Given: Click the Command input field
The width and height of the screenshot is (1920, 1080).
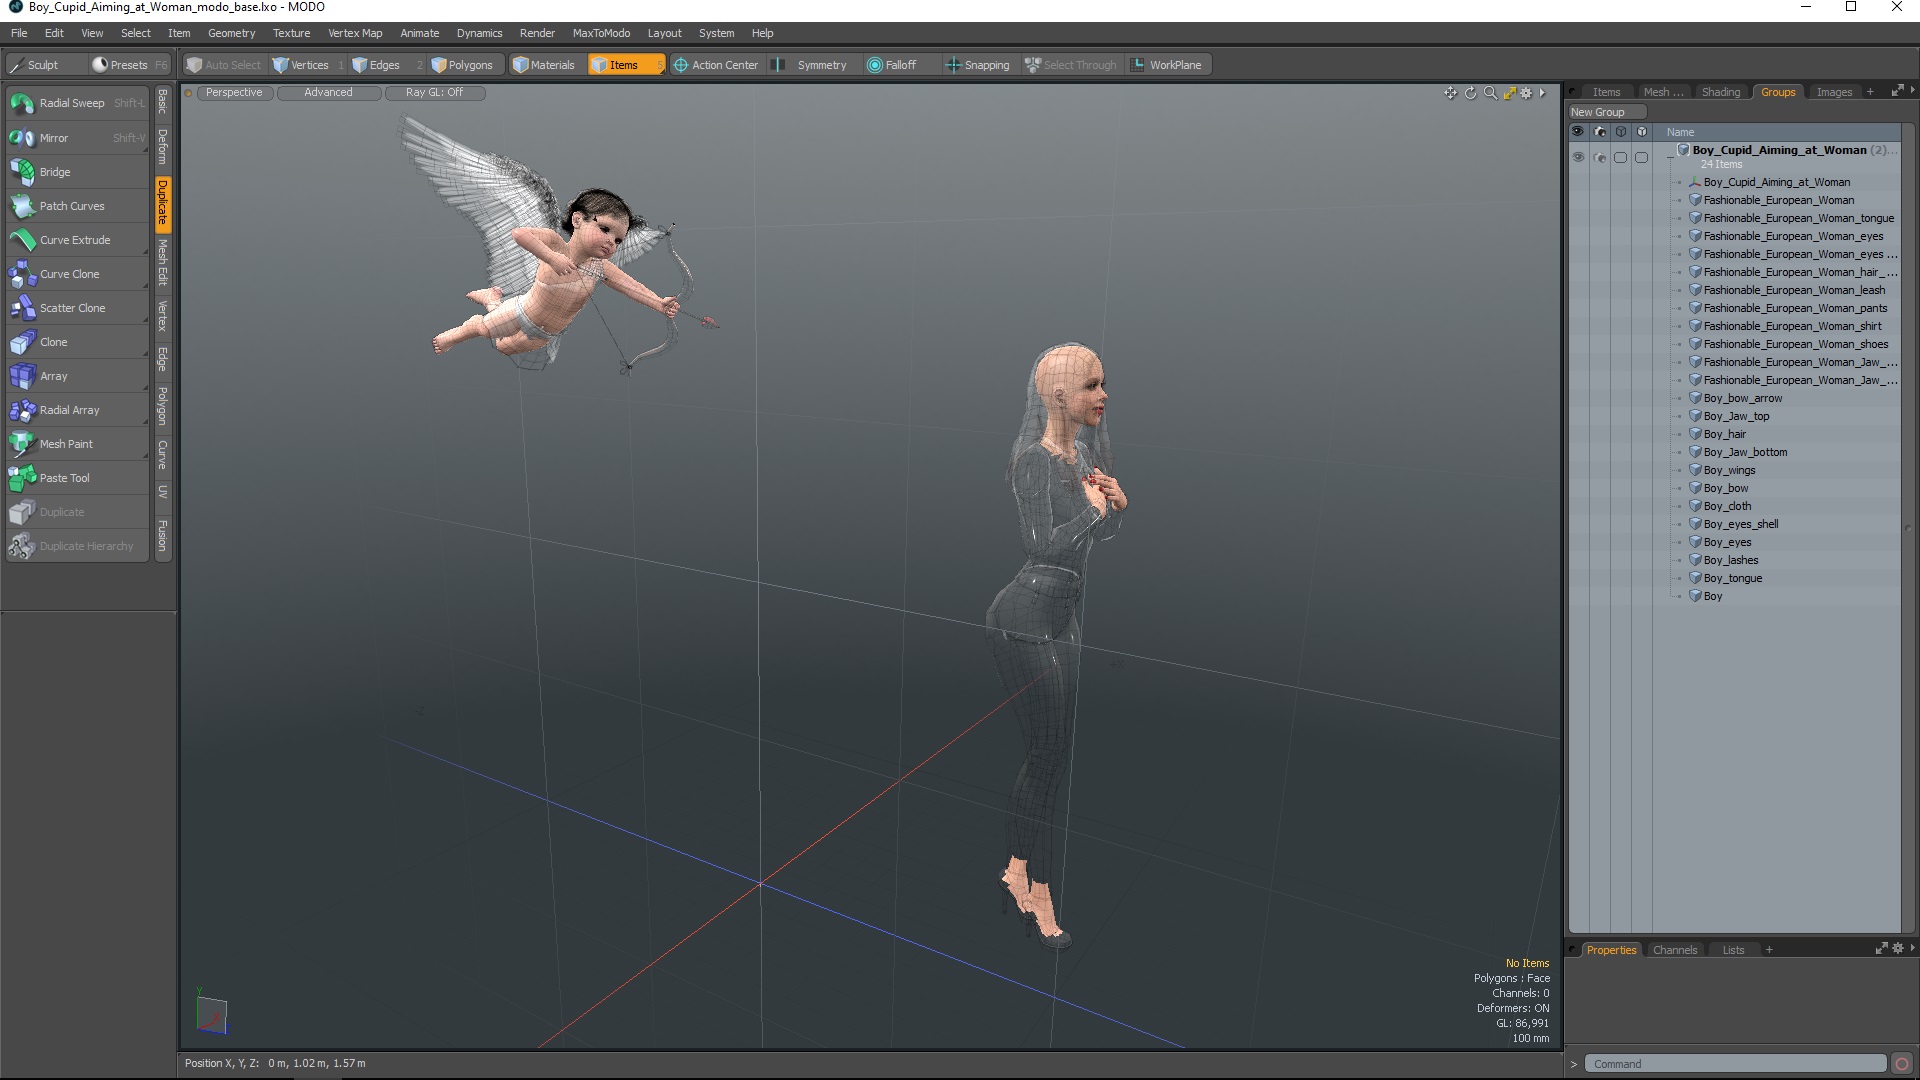Looking at the screenshot, I should (1737, 1064).
